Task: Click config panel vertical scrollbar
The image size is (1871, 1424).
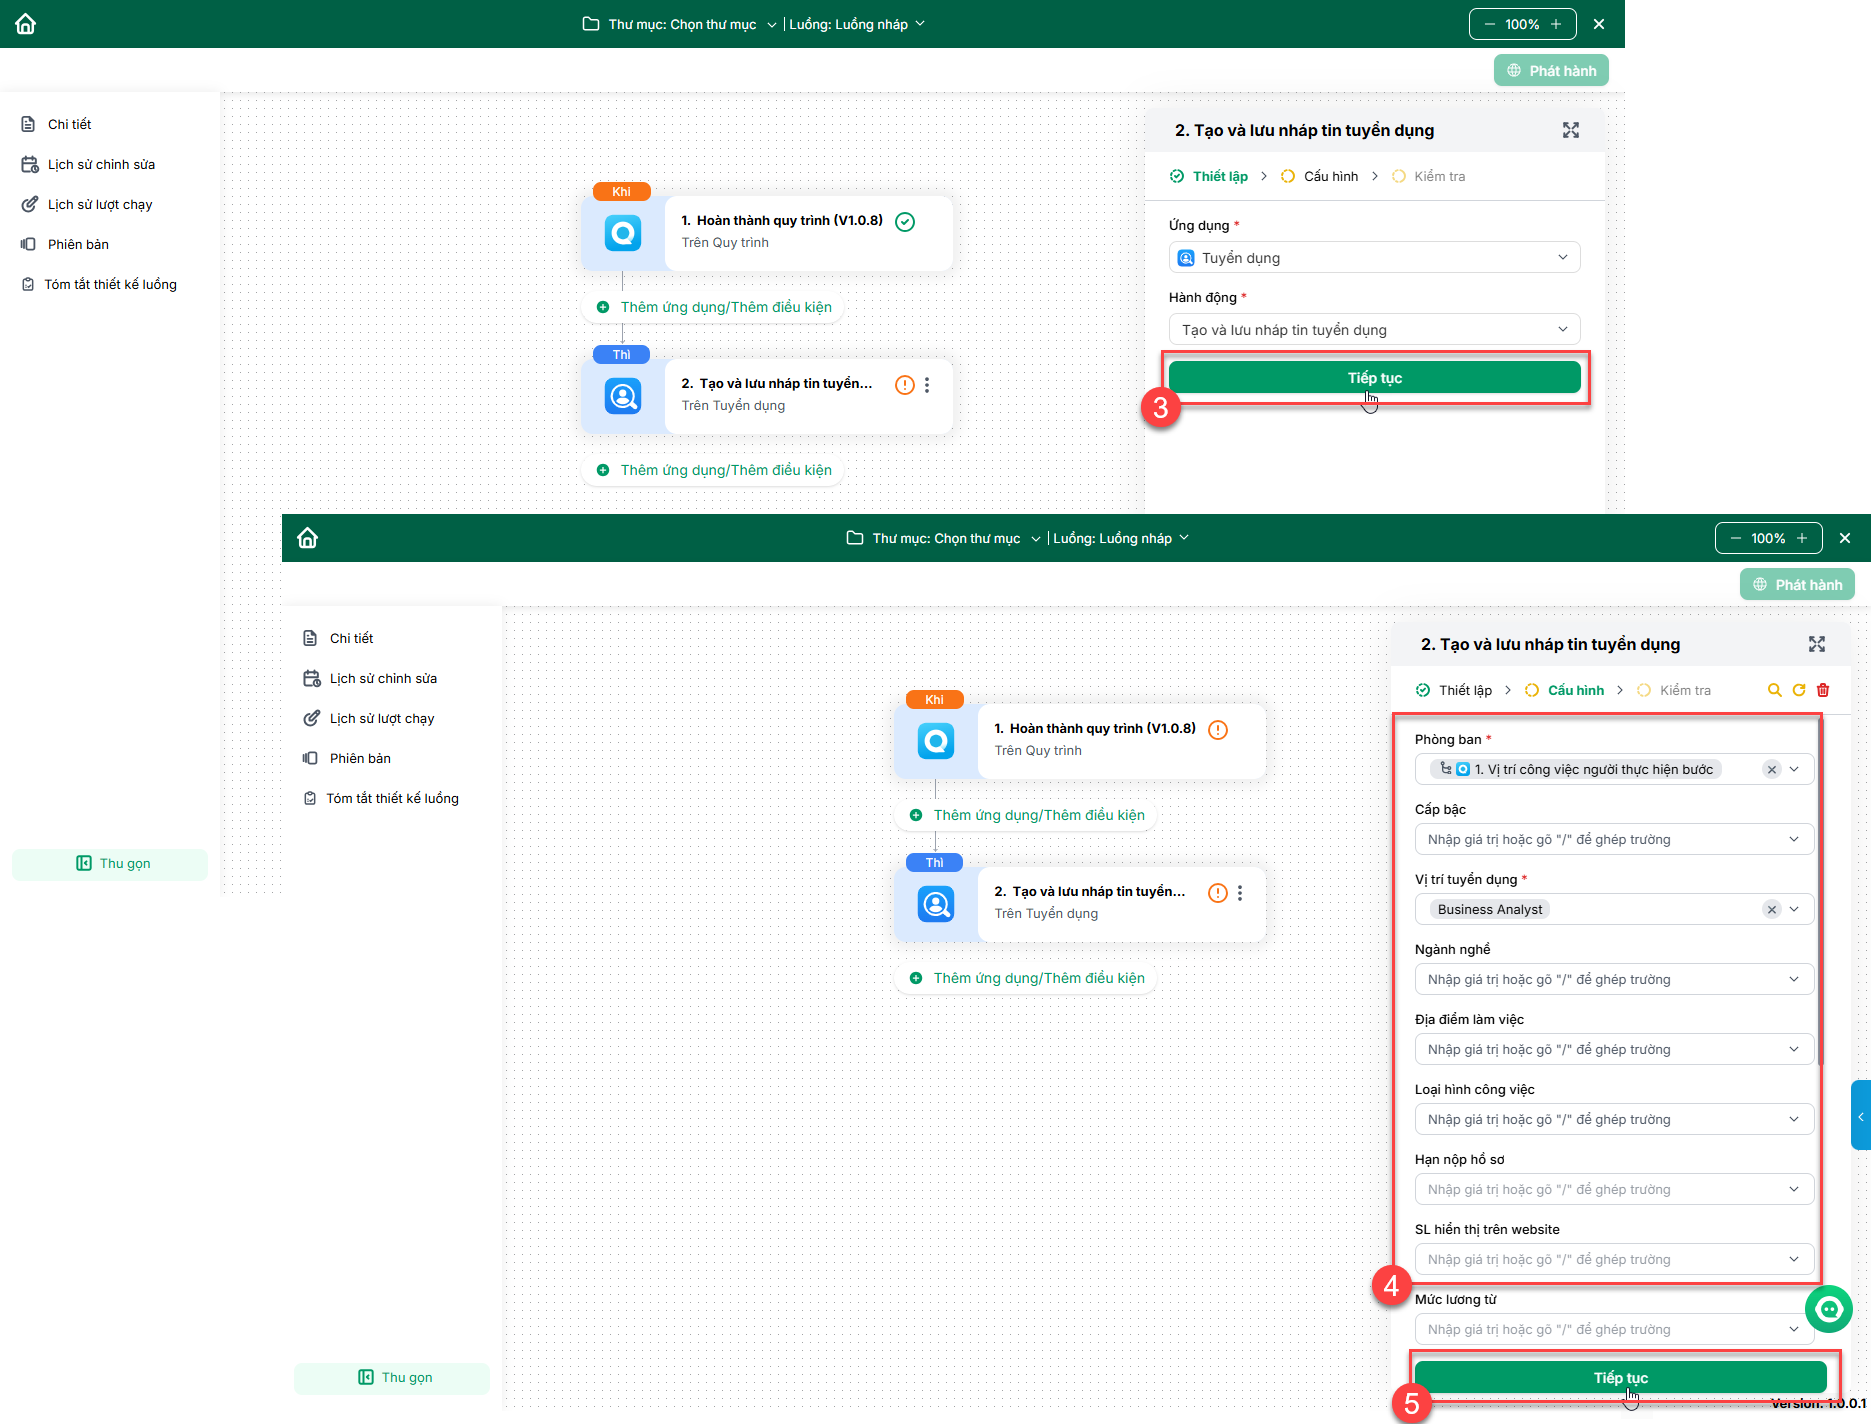Action: coord(1819,890)
